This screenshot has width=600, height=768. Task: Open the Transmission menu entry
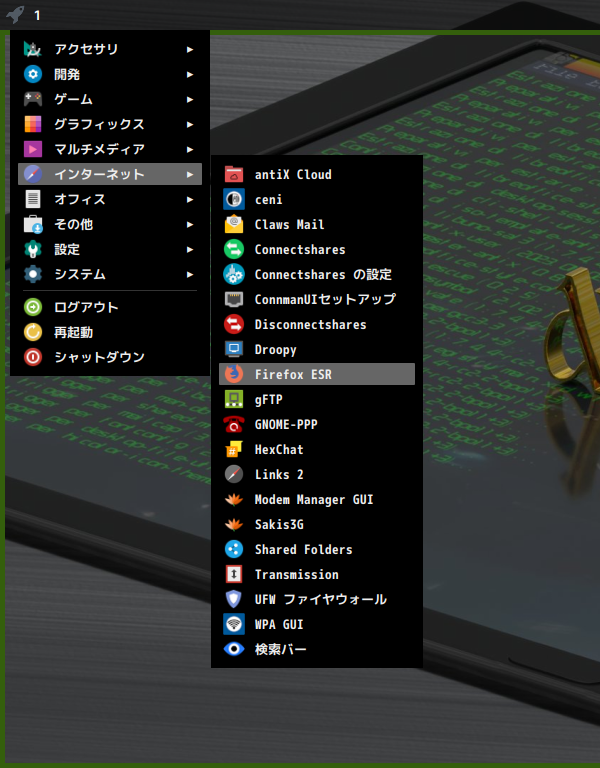point(317,574)
